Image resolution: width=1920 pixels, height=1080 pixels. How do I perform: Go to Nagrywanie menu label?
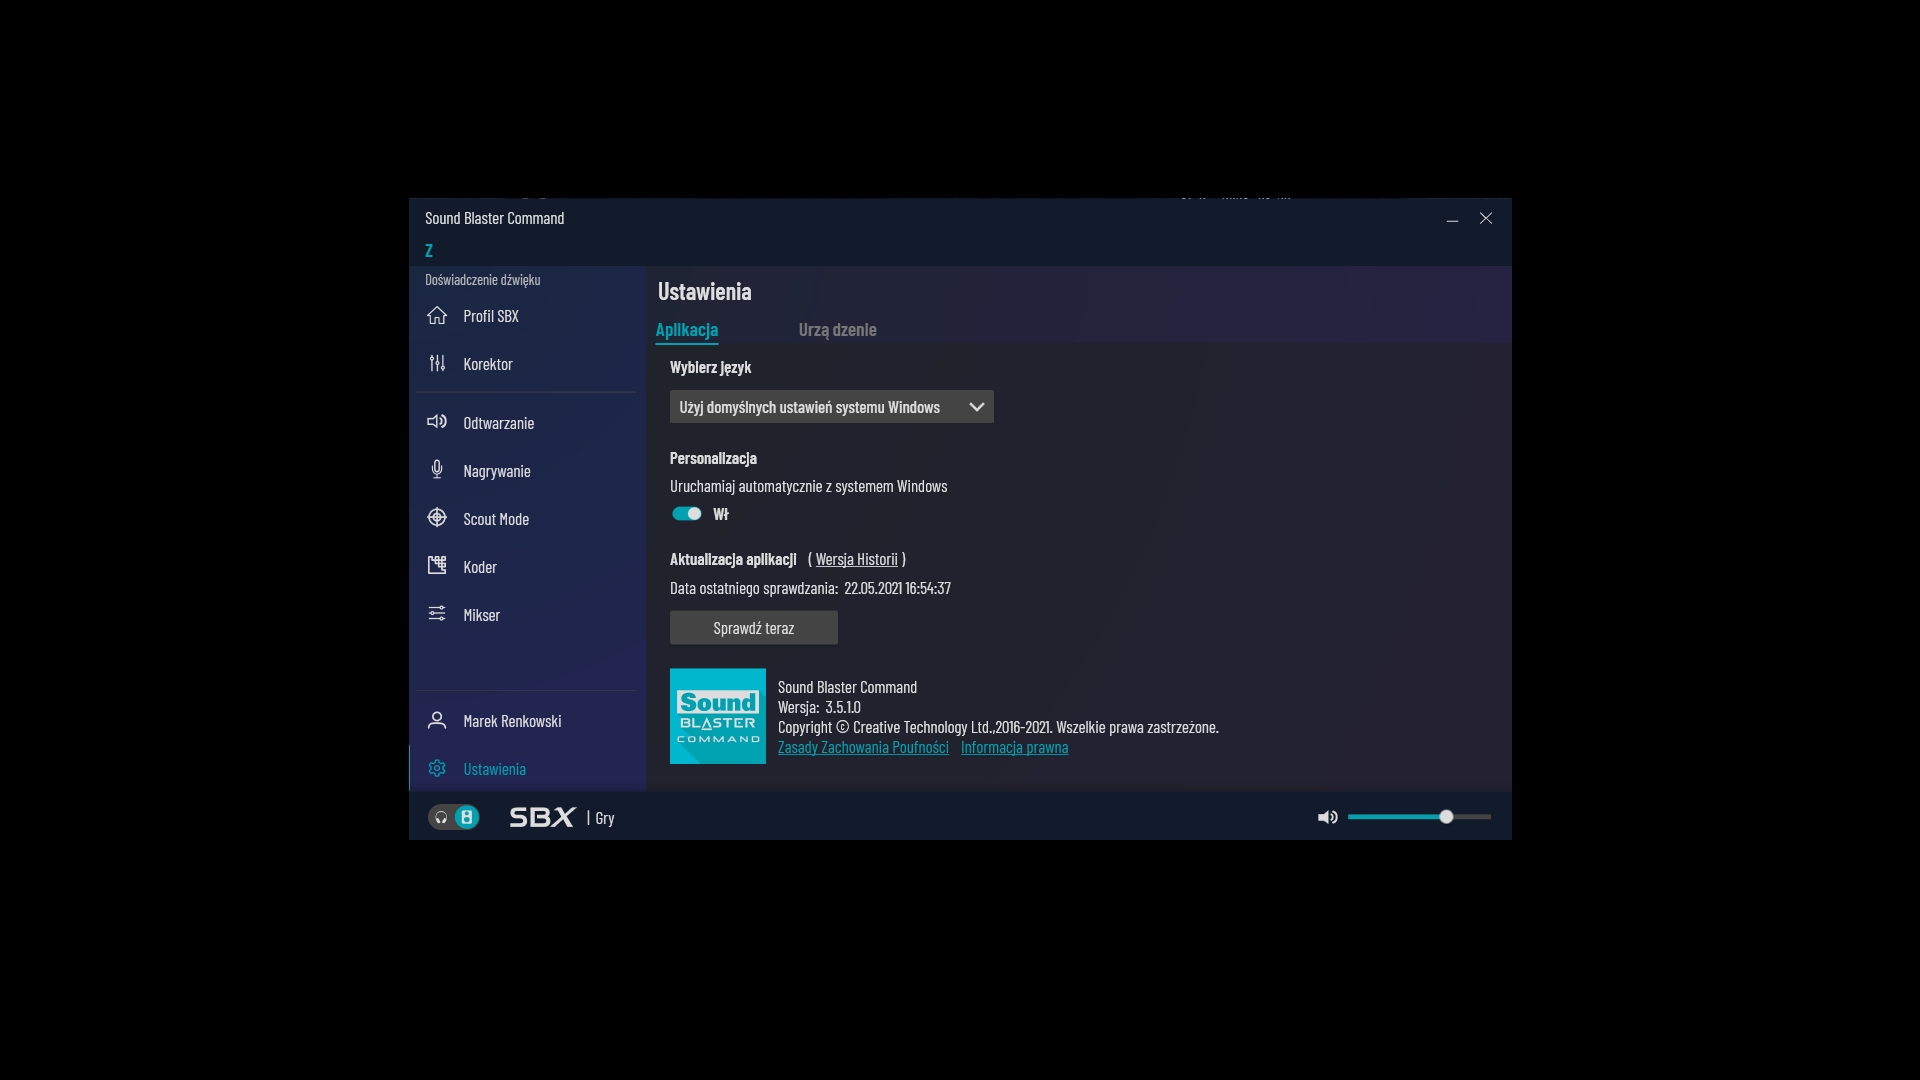(x=497, y=471)
